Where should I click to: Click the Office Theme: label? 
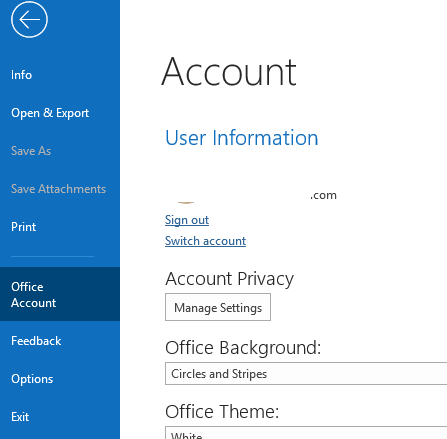222,411
